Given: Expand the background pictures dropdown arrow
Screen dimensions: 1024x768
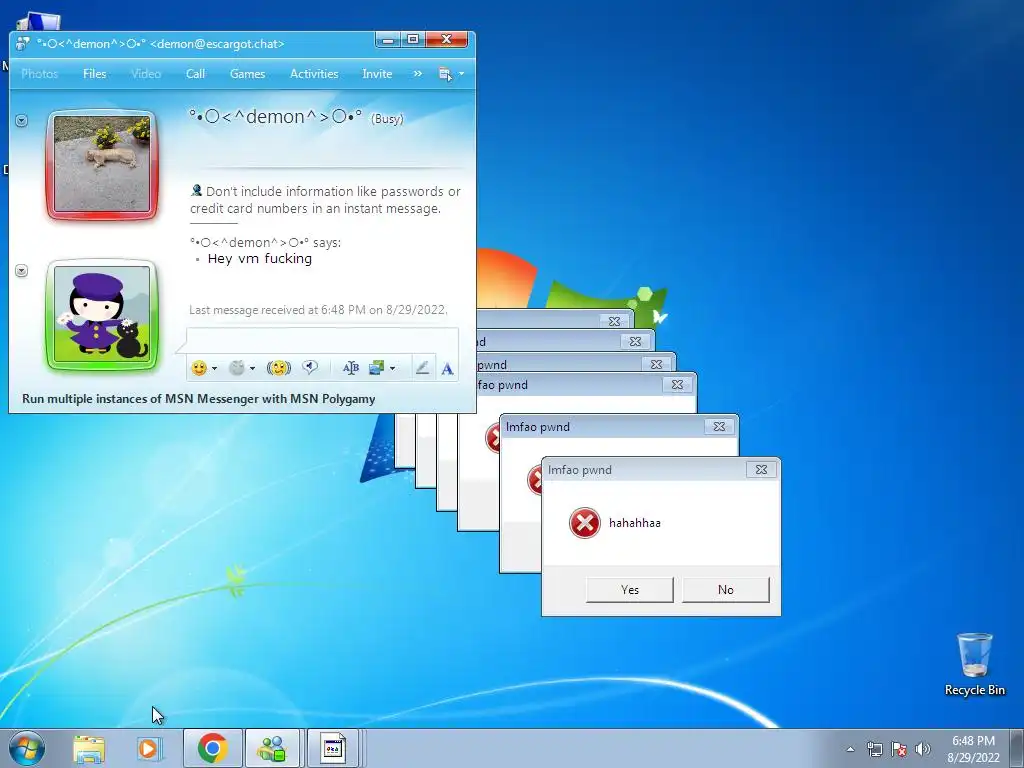Looking at the screenshot, I should pyautogui.click(x=392, y=368).
